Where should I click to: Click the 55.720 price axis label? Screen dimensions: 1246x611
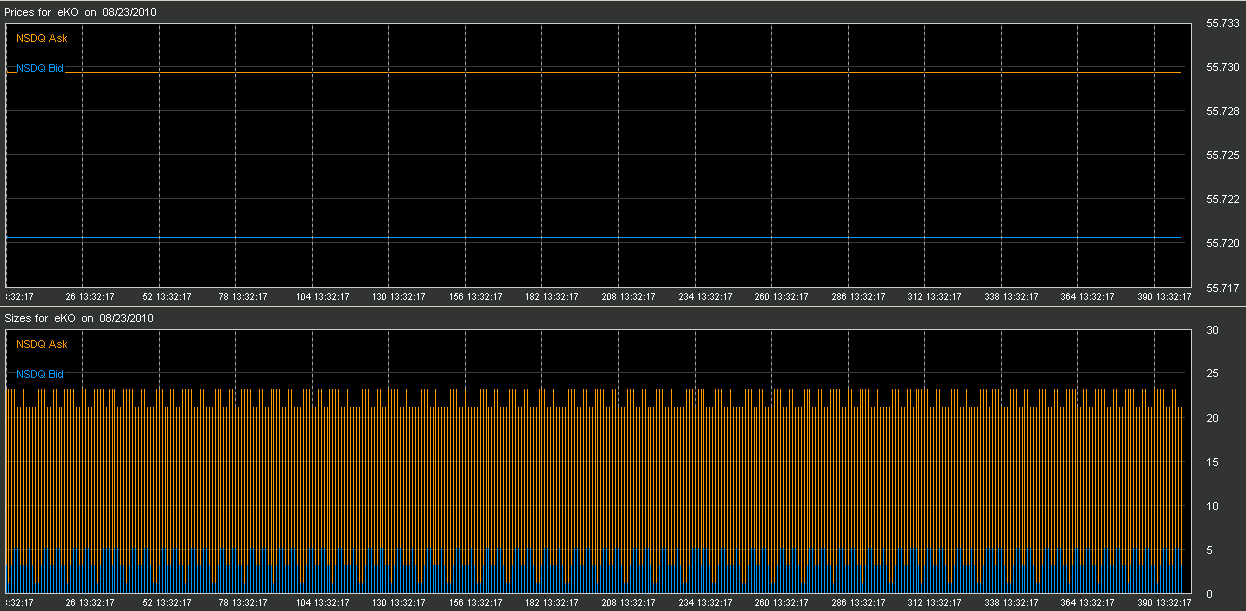[x=1224, y=243]
